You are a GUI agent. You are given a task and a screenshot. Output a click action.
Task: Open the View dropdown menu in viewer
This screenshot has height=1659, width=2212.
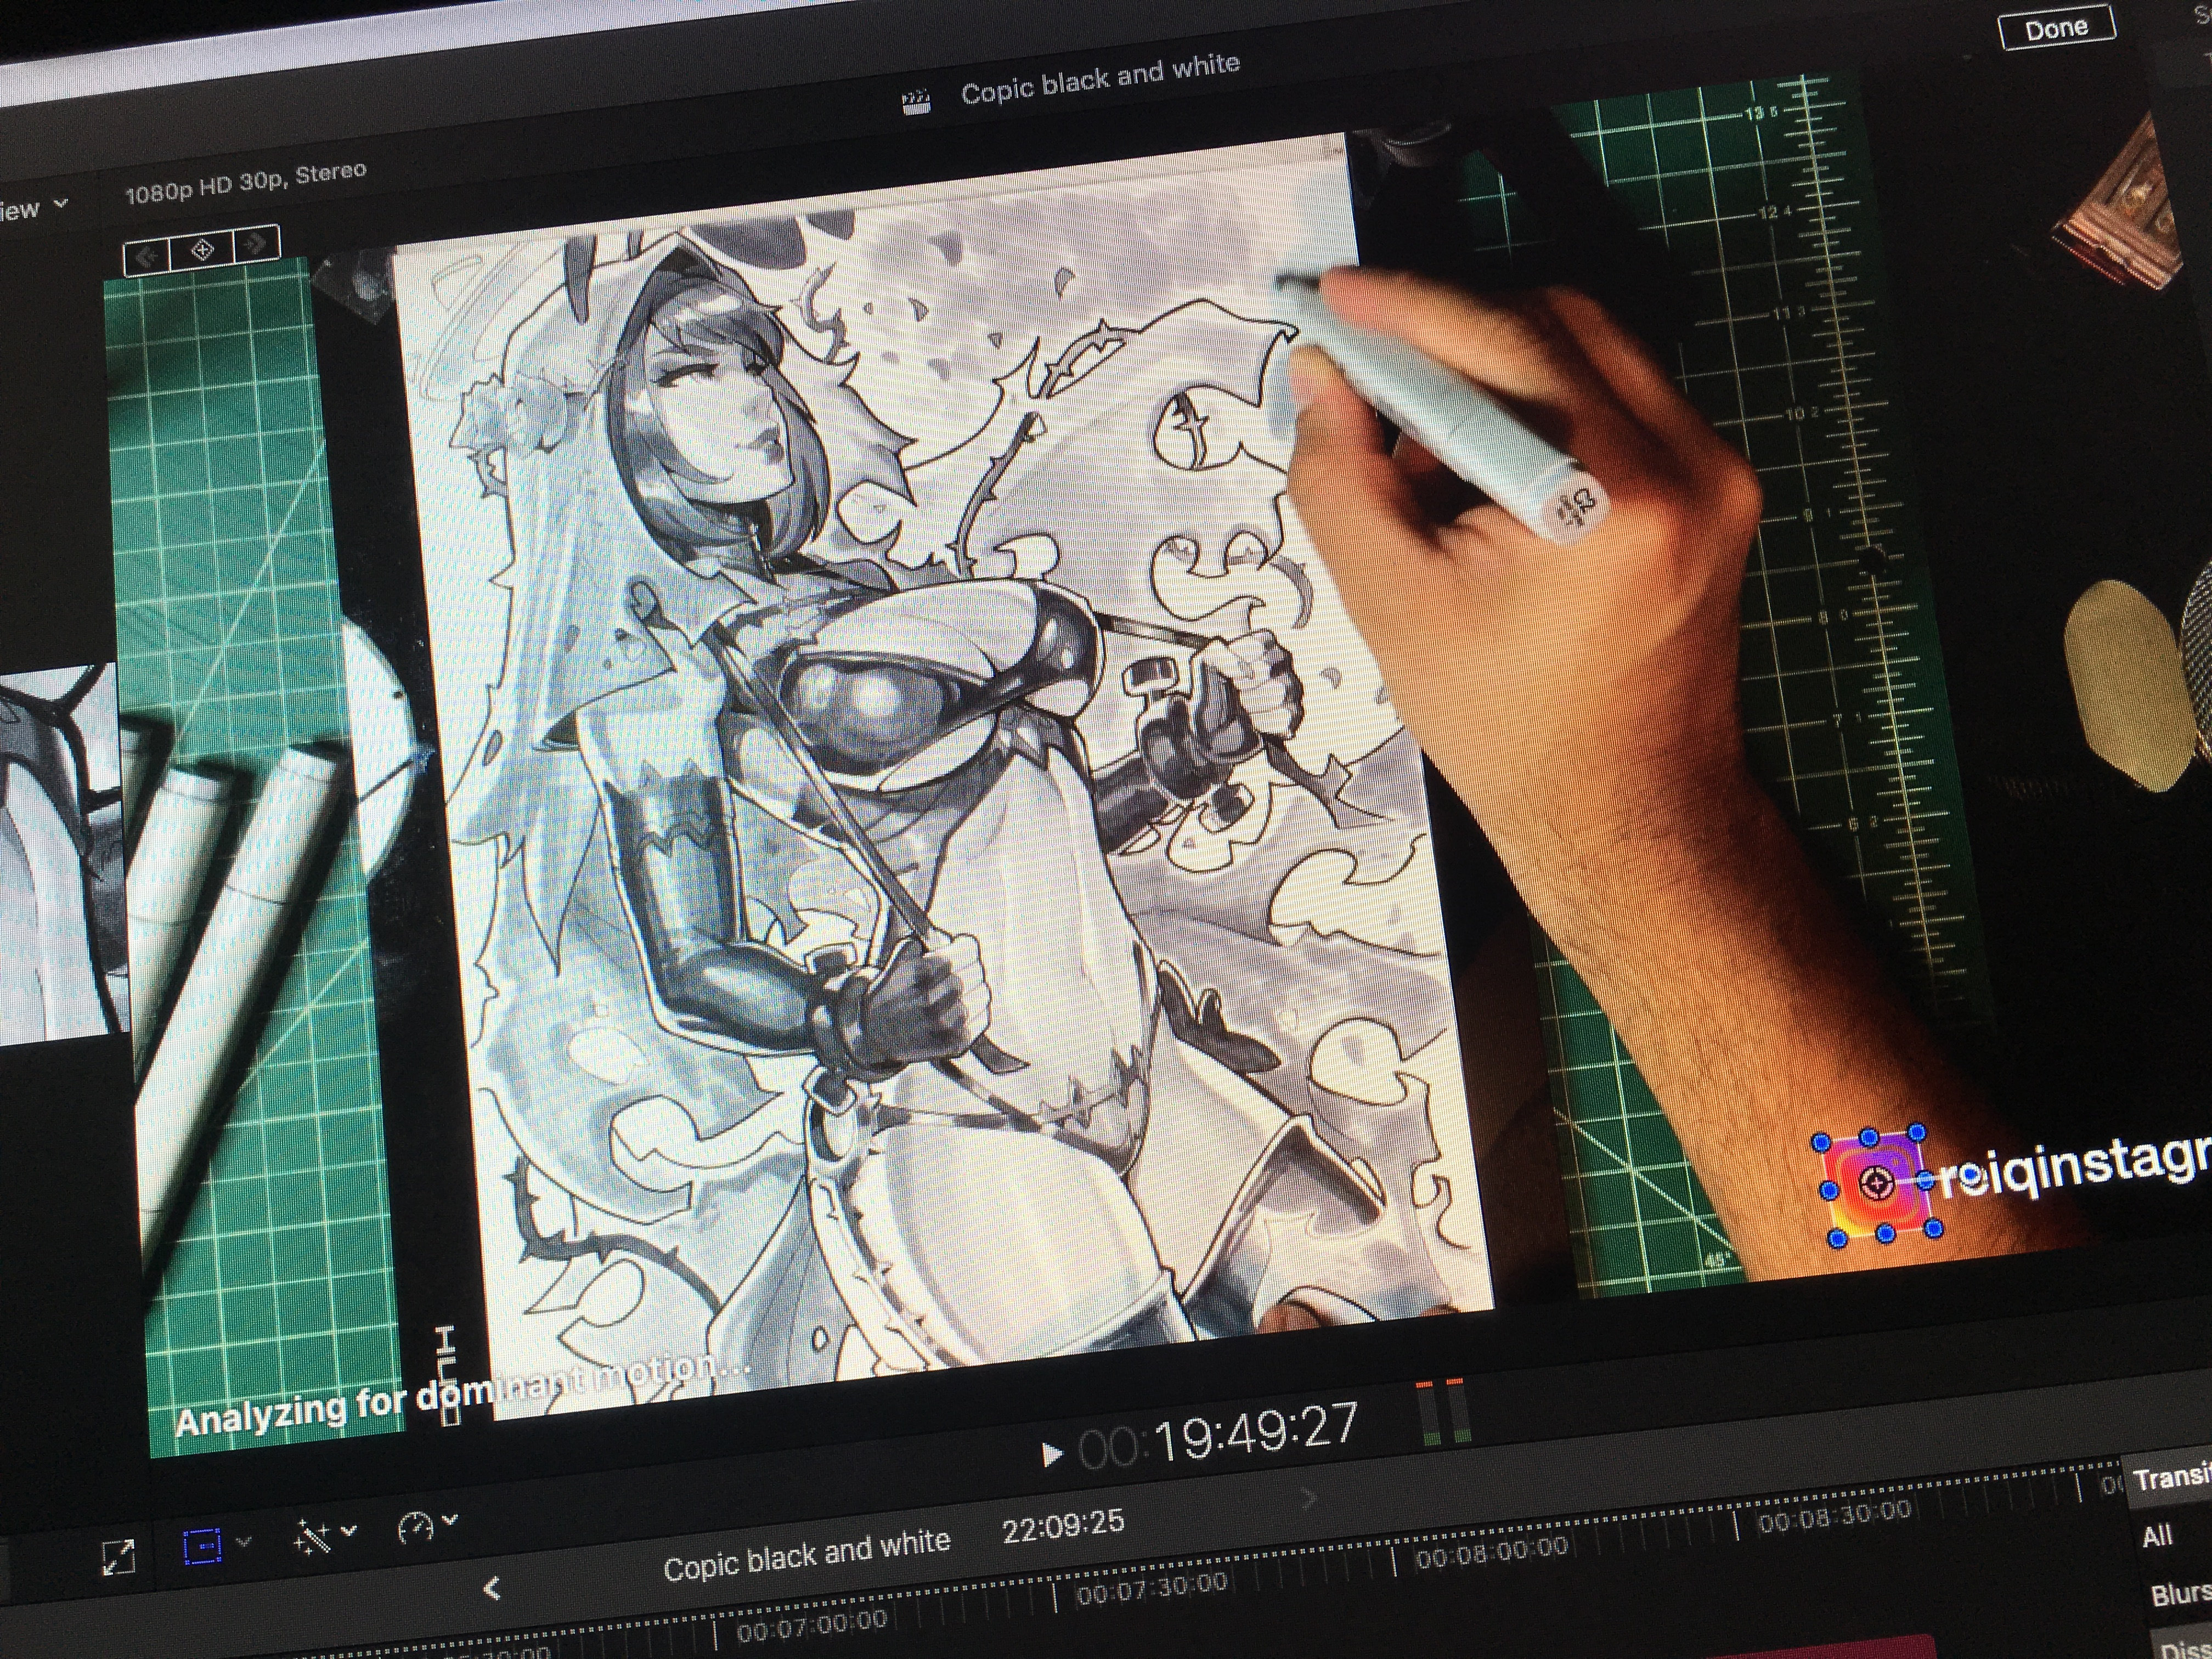pos(34,208)
